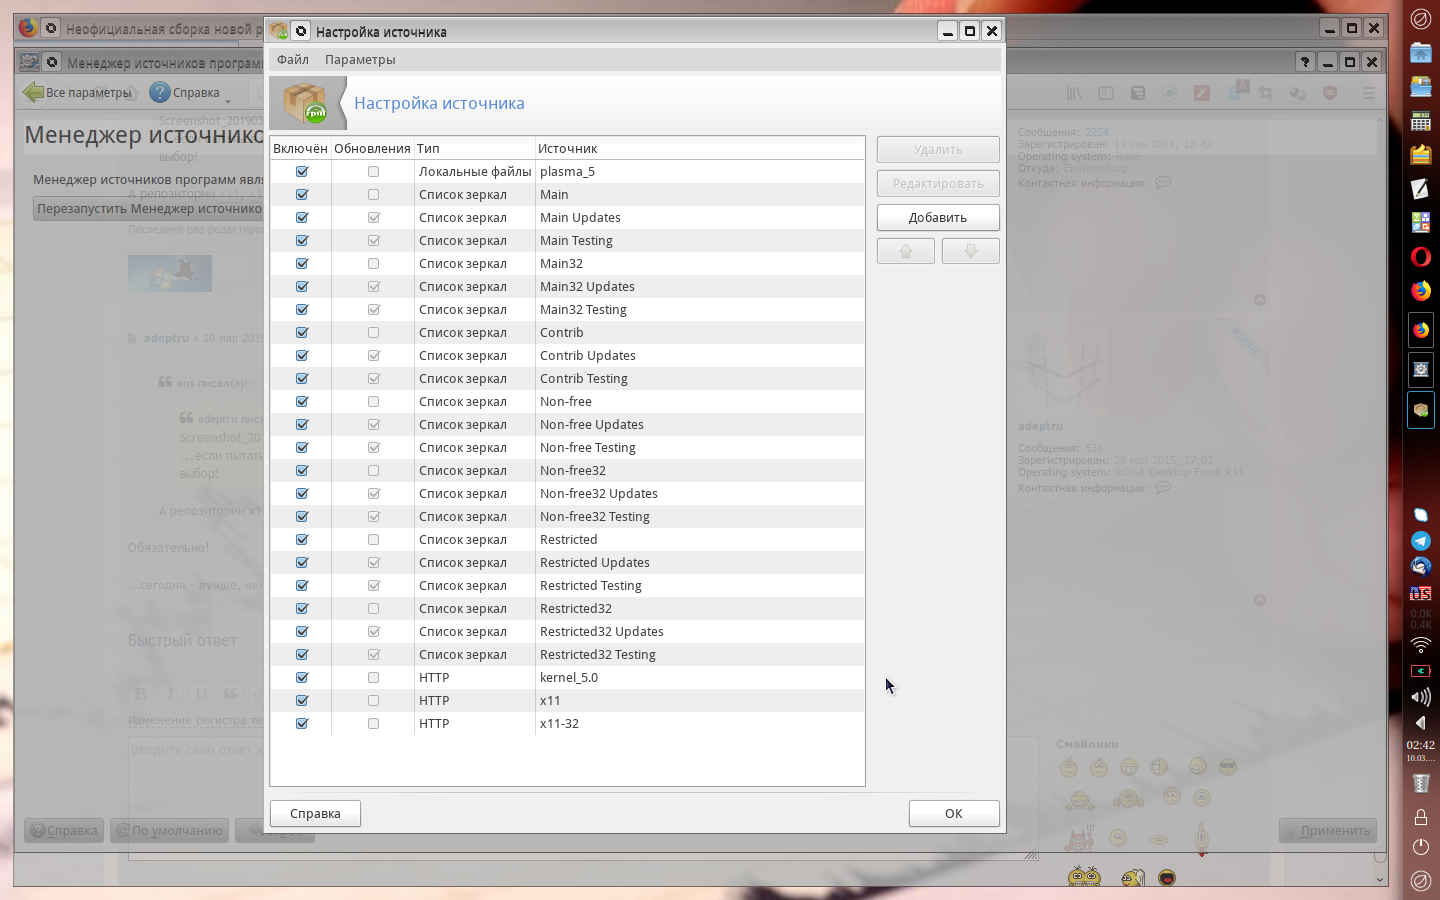Open the trash bin in the panel
Viewport: 1440px width, 900px height.
click(x=1420, y=783)
